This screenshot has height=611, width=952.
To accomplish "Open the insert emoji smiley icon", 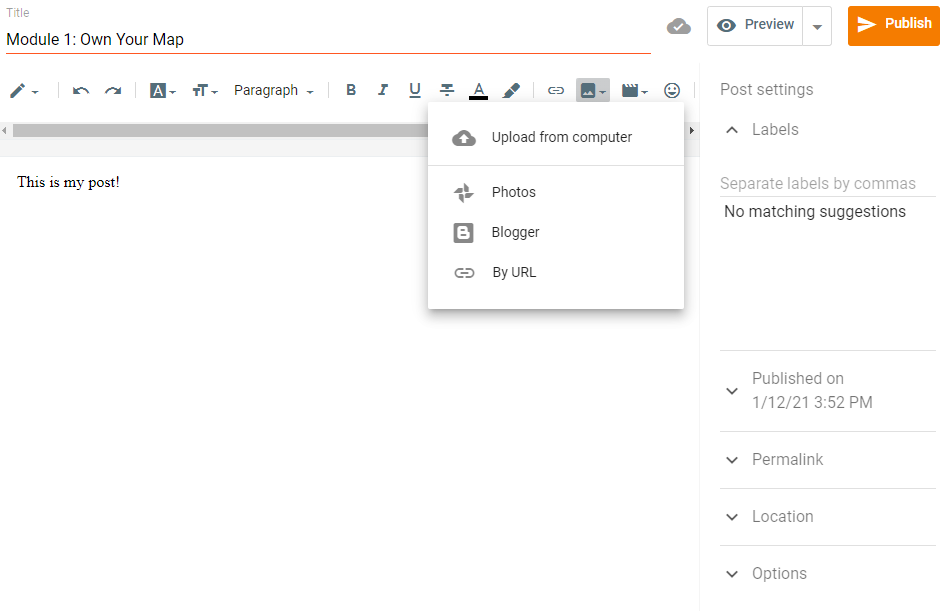I will [672, 91].
